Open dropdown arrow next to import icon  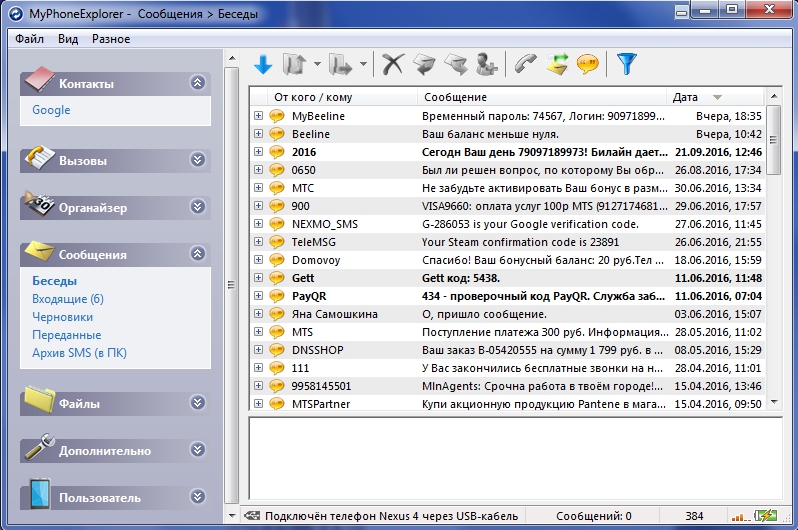tap(317, 64)
